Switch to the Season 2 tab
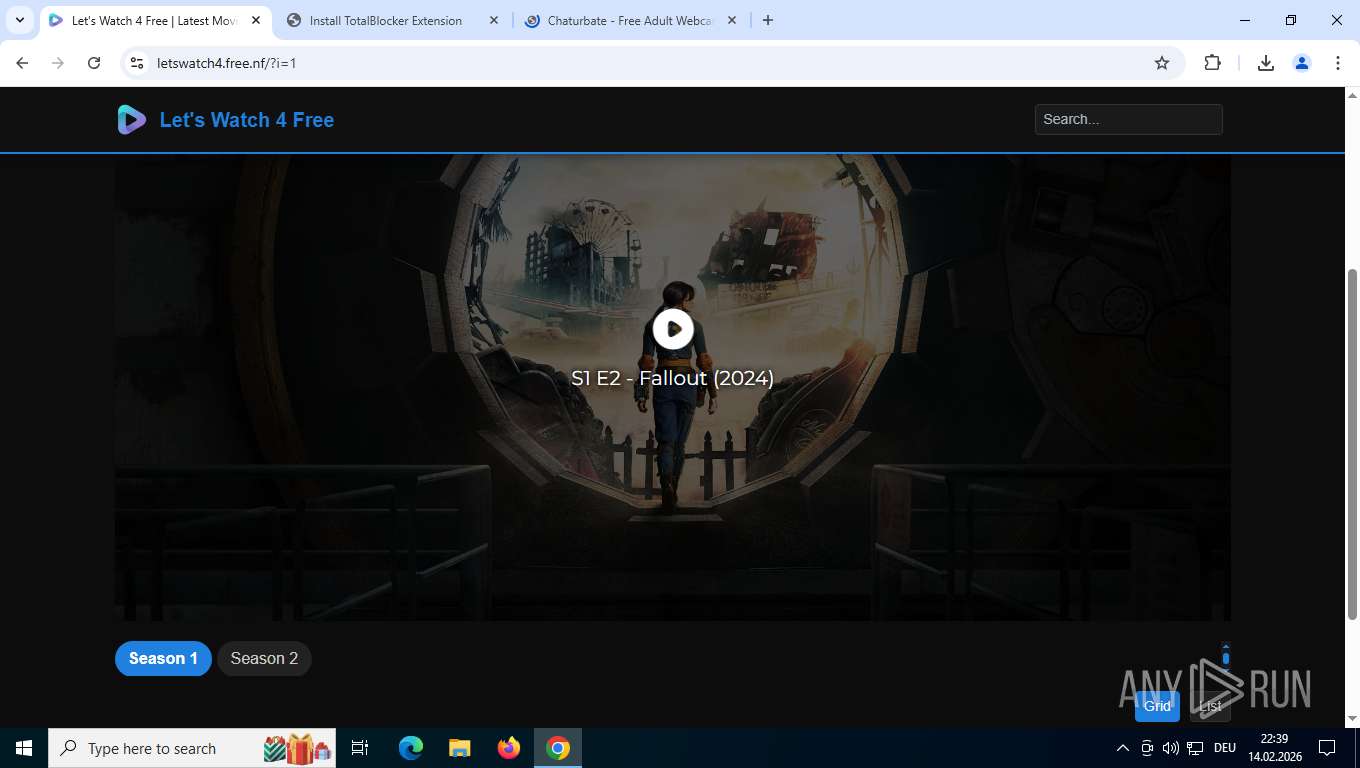Screen dimensions: 1360x768 coord(264,658)
